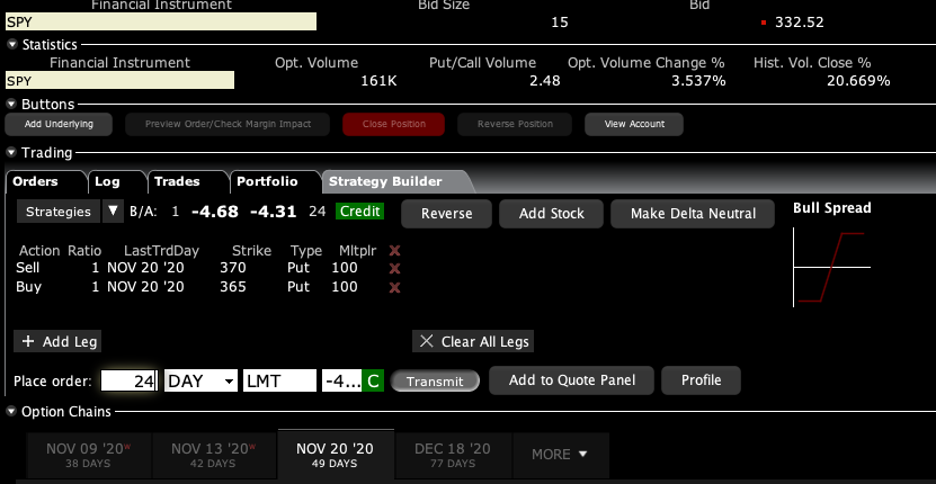Remove the Buy 365 Put leg
Viewport: 936px width, 484px height.
pyautogui.click(x=394, y=288)
